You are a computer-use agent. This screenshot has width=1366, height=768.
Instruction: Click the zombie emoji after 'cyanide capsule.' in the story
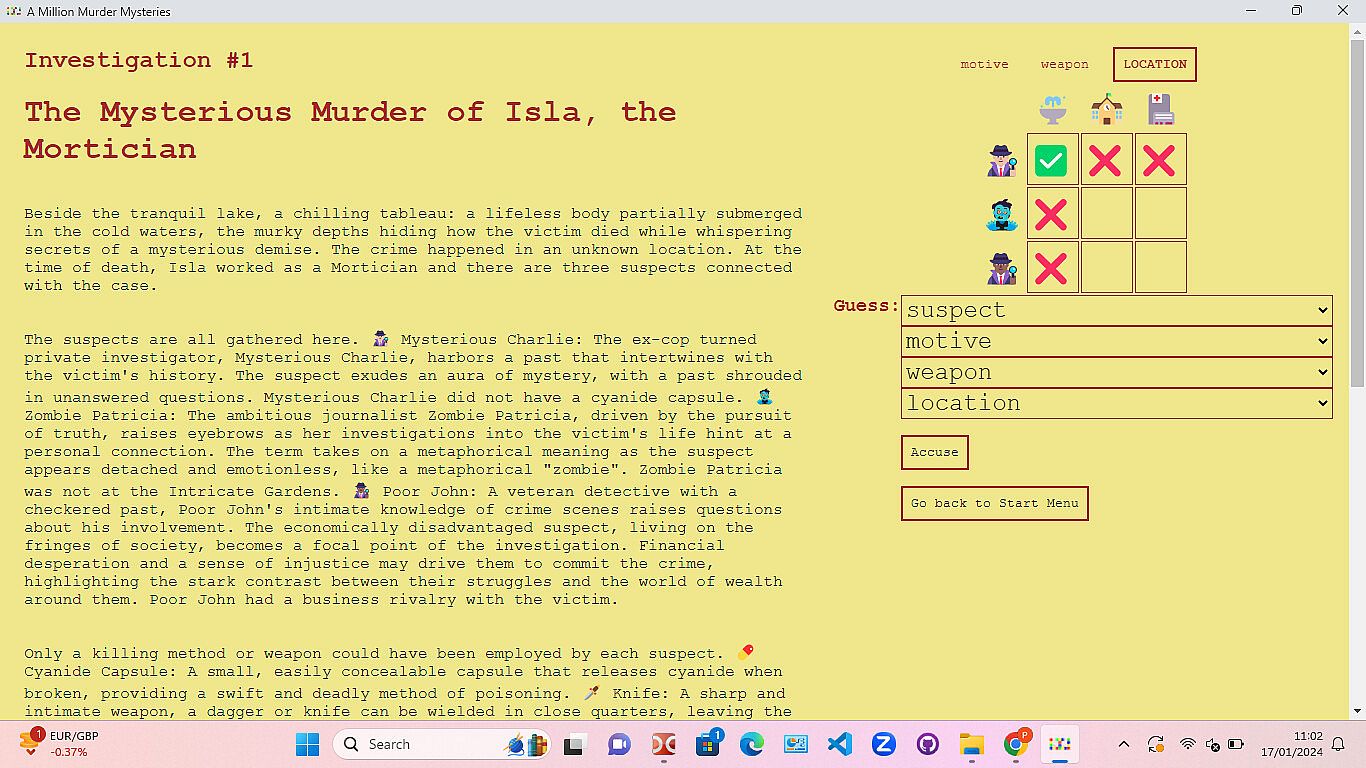click(765, 397)
